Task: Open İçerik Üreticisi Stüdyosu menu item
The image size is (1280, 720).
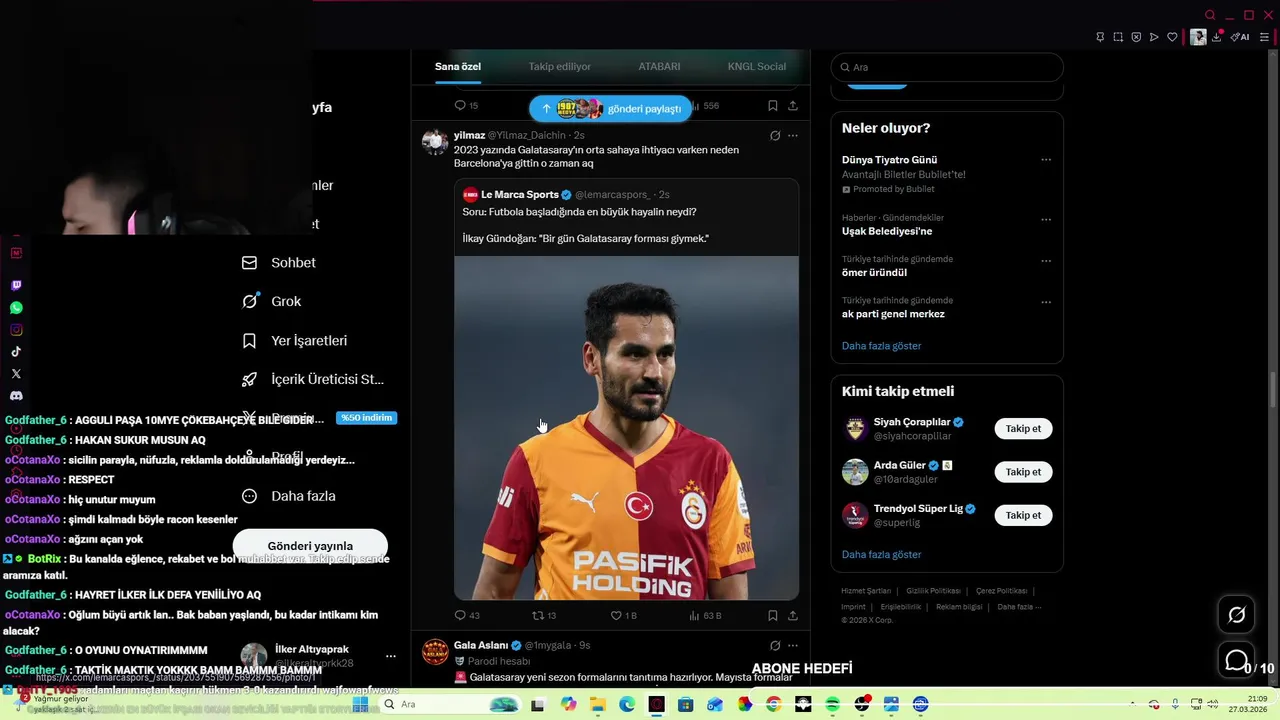Action: [313, 380]
